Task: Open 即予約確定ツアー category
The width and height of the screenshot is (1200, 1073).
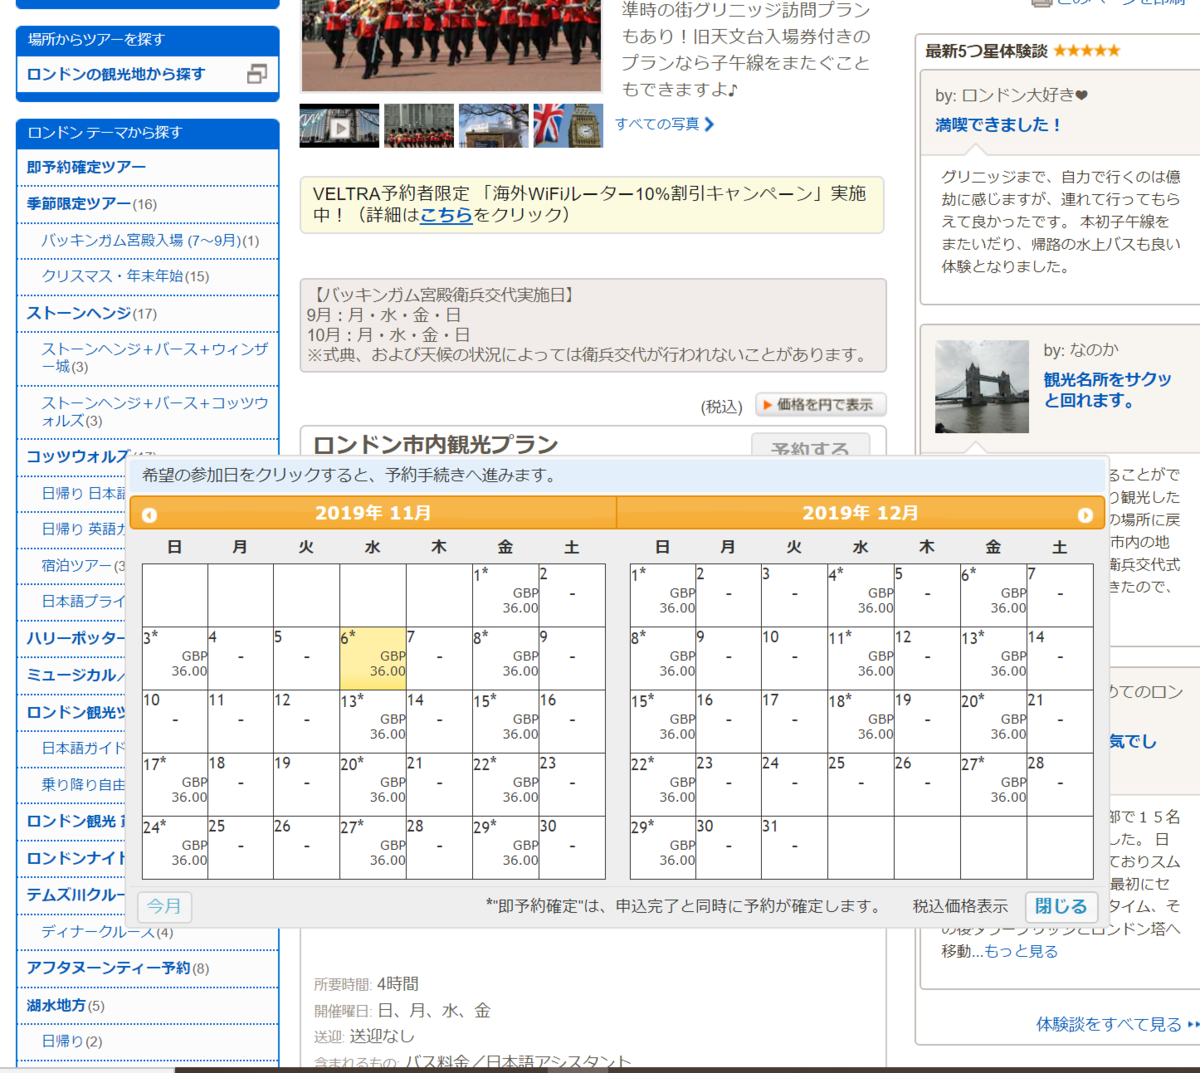Action: pyautogui.click(x=86, y=167)
